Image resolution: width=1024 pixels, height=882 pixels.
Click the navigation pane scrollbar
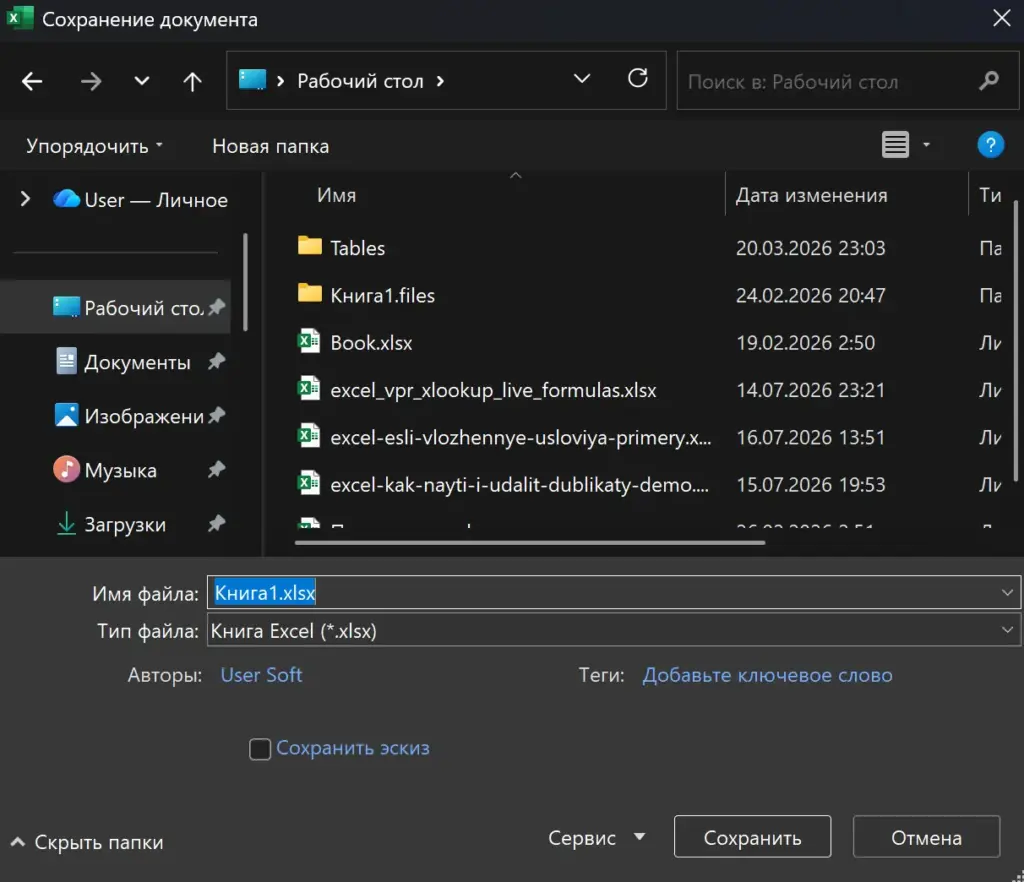245,282
